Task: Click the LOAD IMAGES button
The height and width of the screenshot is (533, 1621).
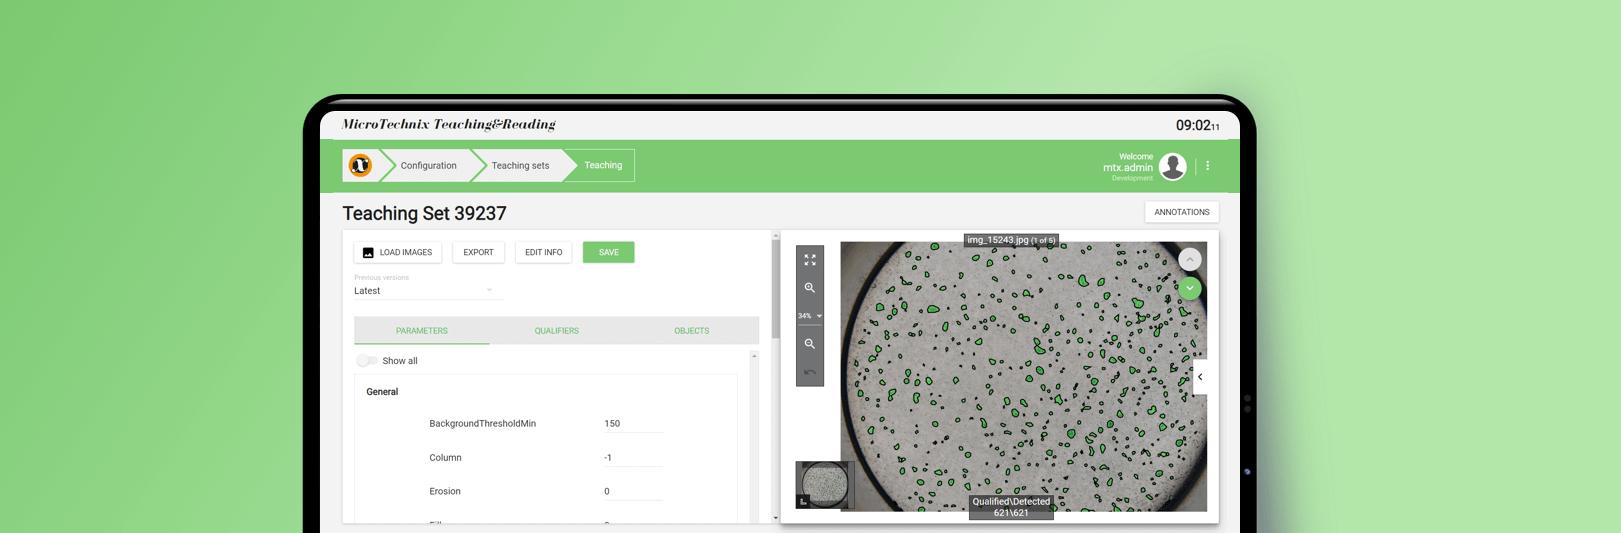Action: pos(398,253)
